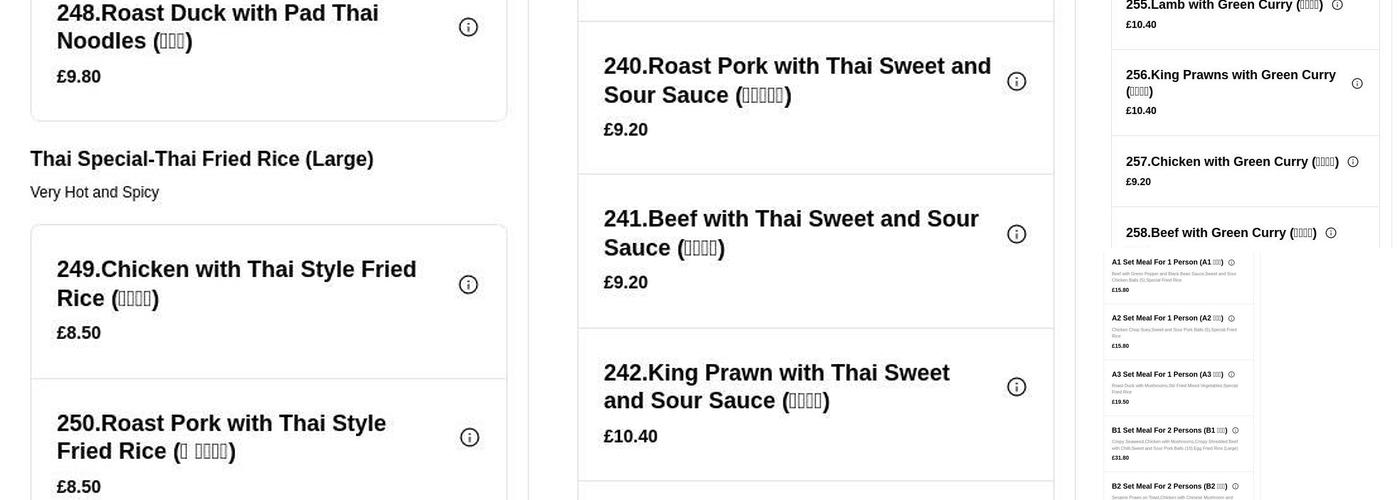This screenshot has height=500, width=1400.
Task: Select 249 Chicken with Thai Style Fried Rice
Action: coord(236,284)
